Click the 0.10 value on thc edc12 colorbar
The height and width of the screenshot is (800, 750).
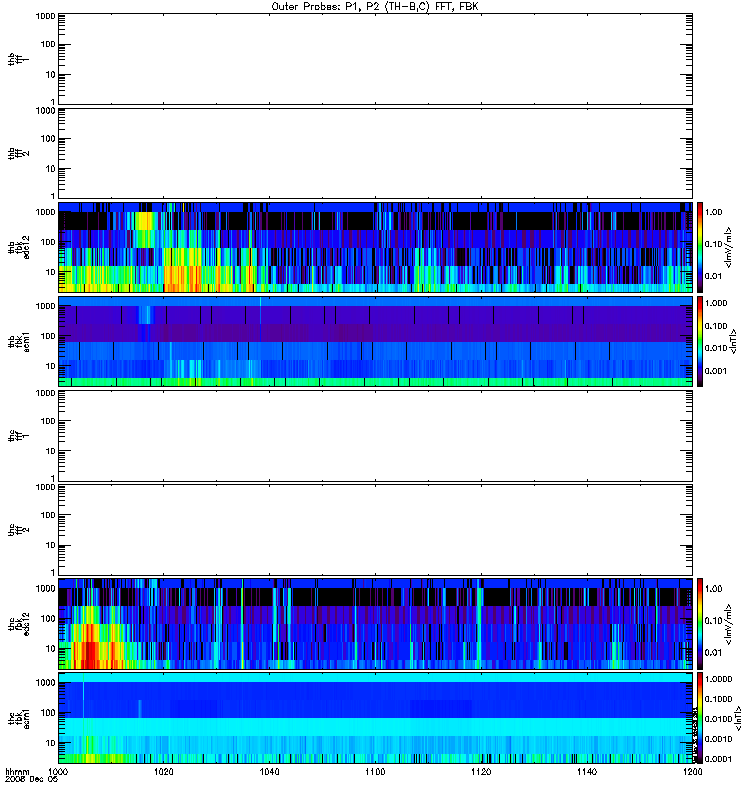tap(714, 620)
